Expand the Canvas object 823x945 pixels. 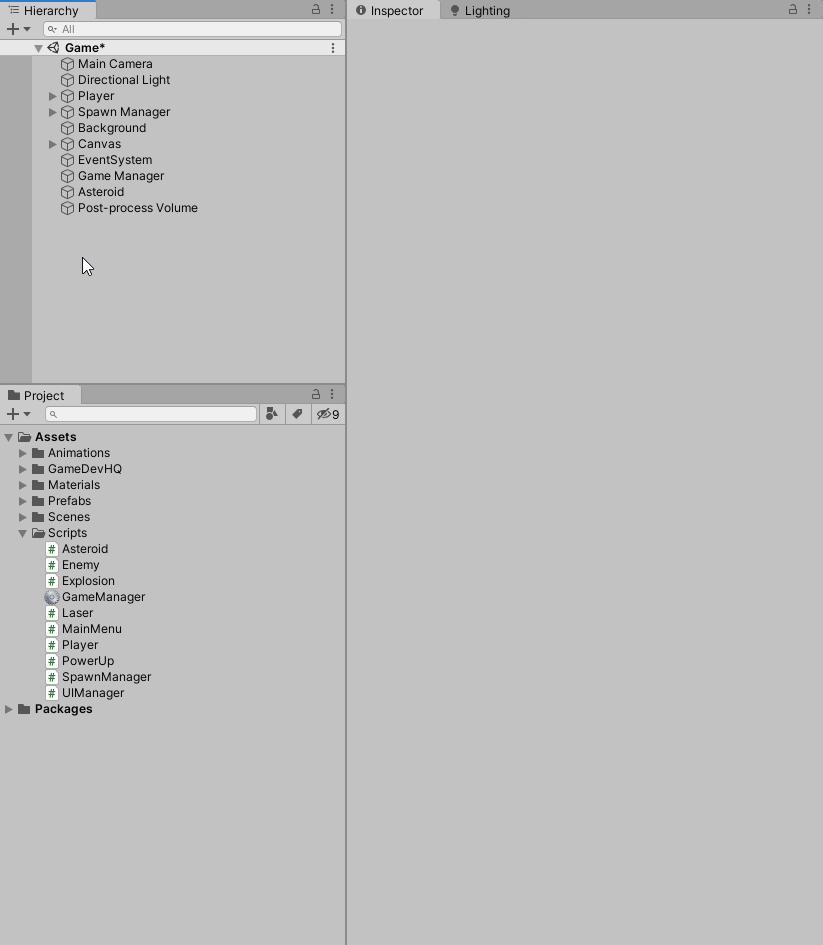pos(52,144)
